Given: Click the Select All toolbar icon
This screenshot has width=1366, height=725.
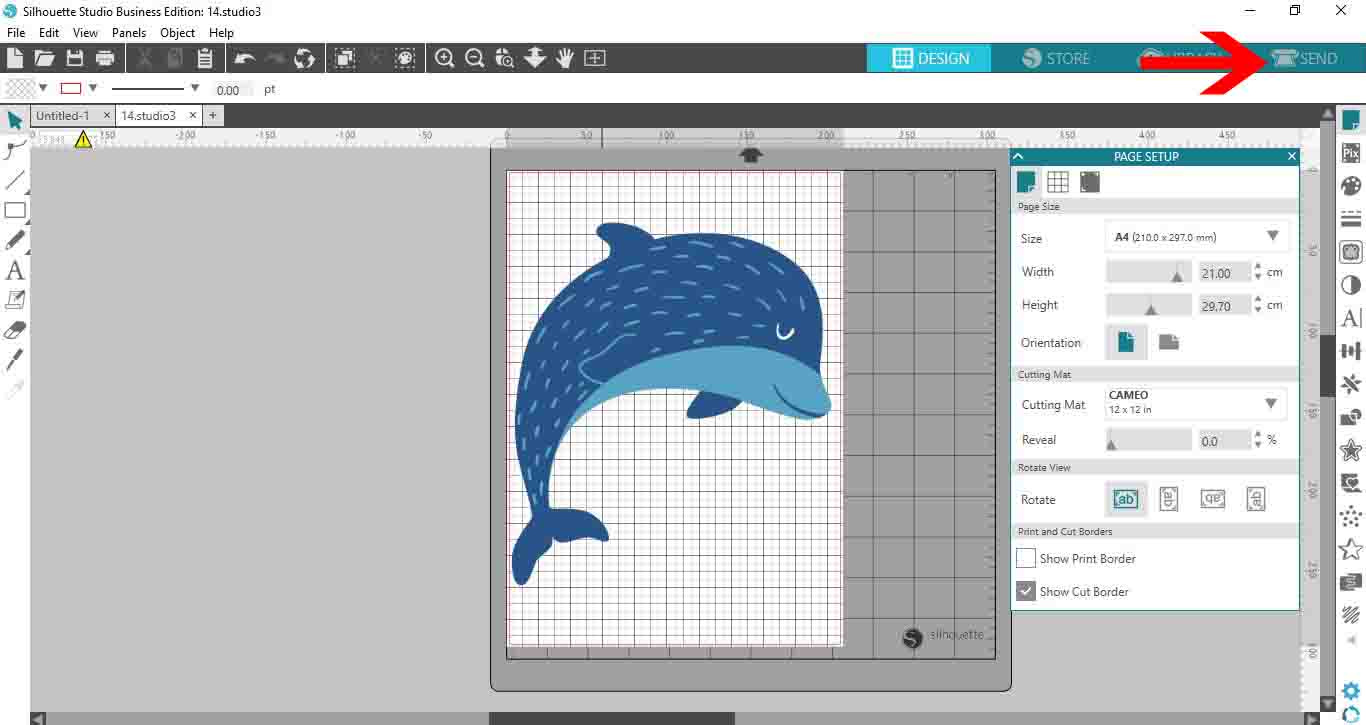Looking at the screenshot, I should click(x=345, y=58).
